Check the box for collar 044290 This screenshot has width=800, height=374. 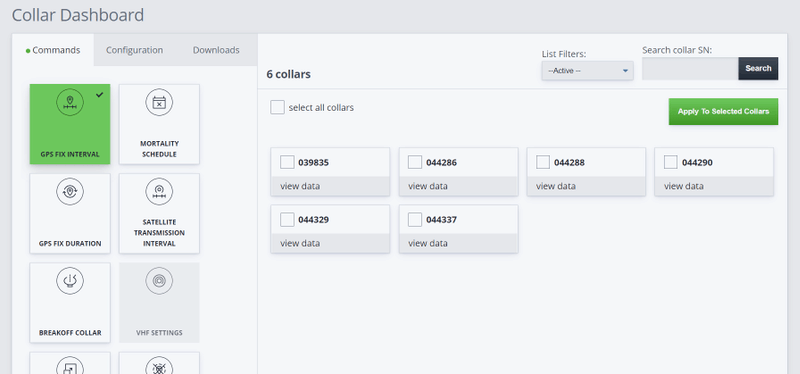671,162
